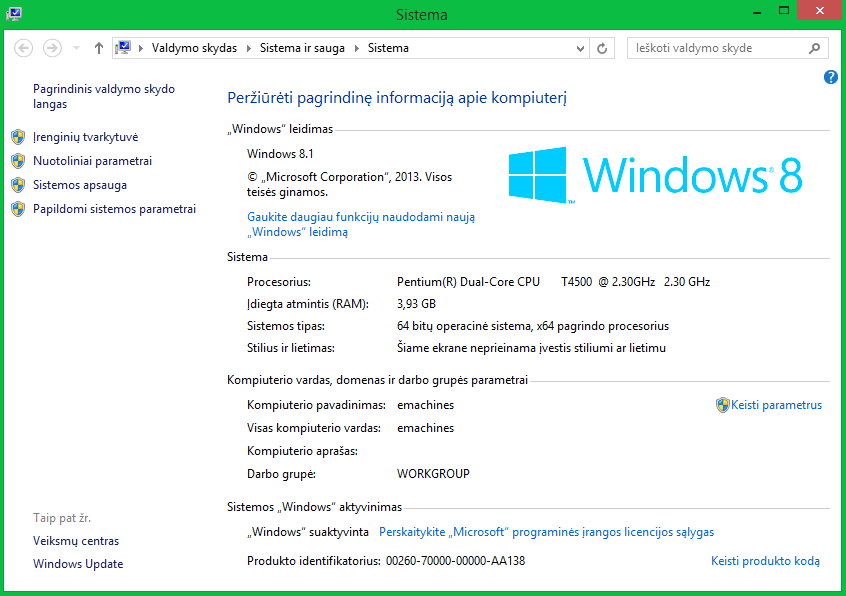Minimize the Sistema window

(757, 11)
